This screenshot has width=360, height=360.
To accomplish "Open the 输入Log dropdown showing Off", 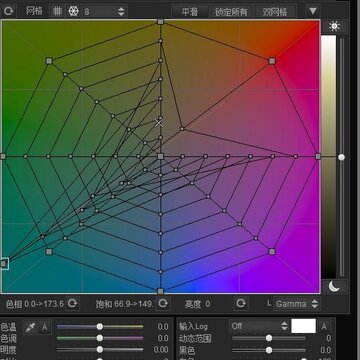I will (x=259, y=326).
